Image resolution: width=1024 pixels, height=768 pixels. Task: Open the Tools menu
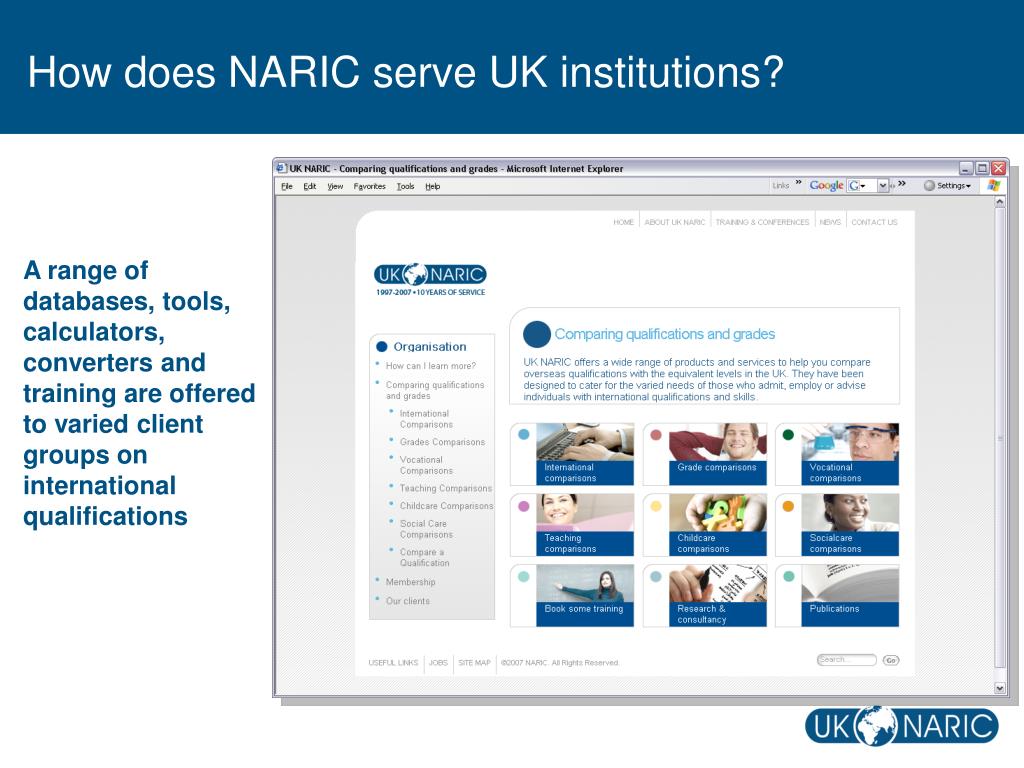406,186
